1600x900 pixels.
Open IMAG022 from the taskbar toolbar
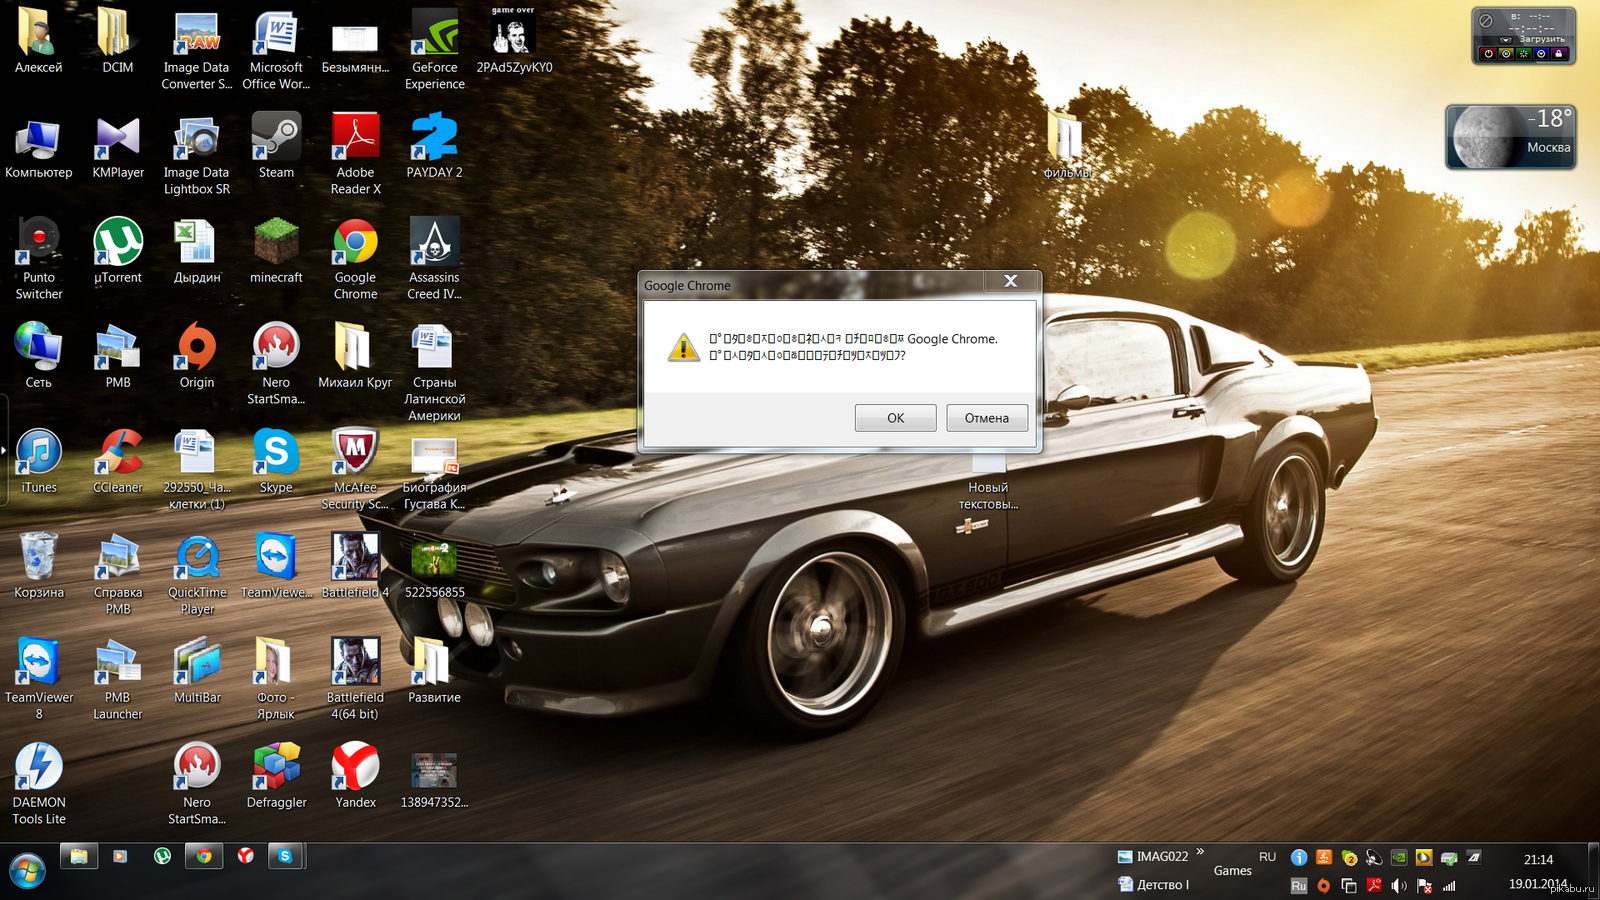pyautogui.click(x=1153, y=856)
